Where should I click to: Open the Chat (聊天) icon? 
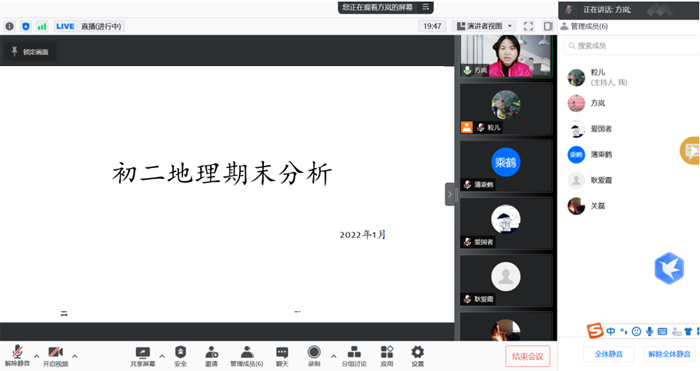pos(282,356)
